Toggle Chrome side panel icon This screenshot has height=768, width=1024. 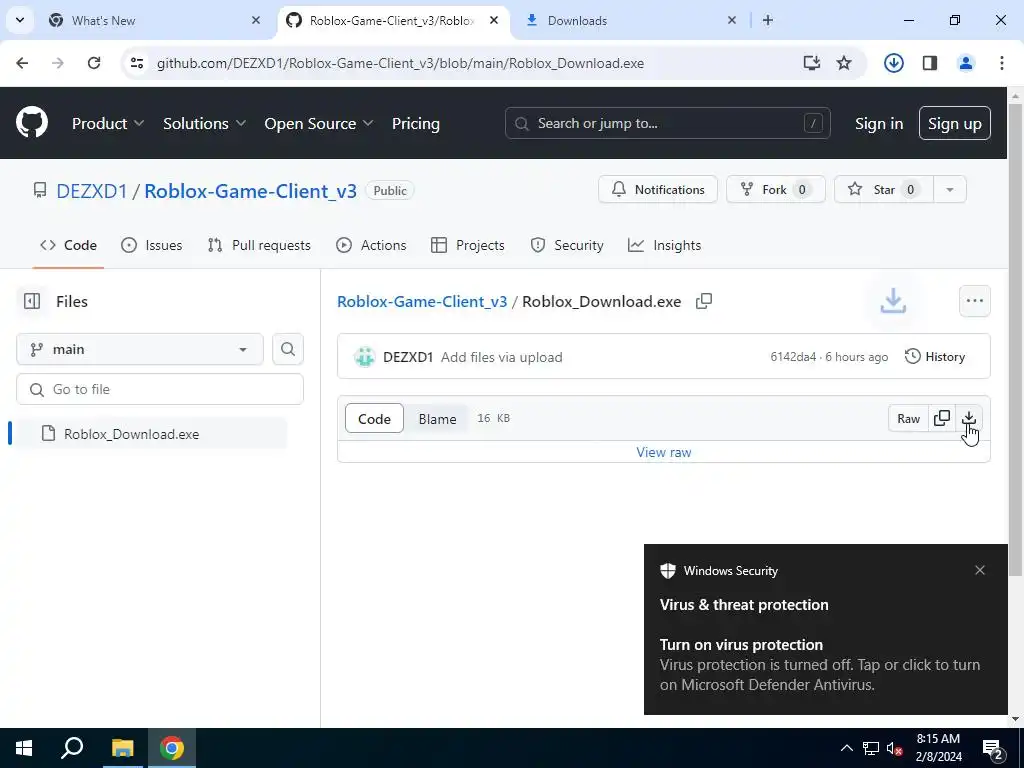click(x=930, y=63)
